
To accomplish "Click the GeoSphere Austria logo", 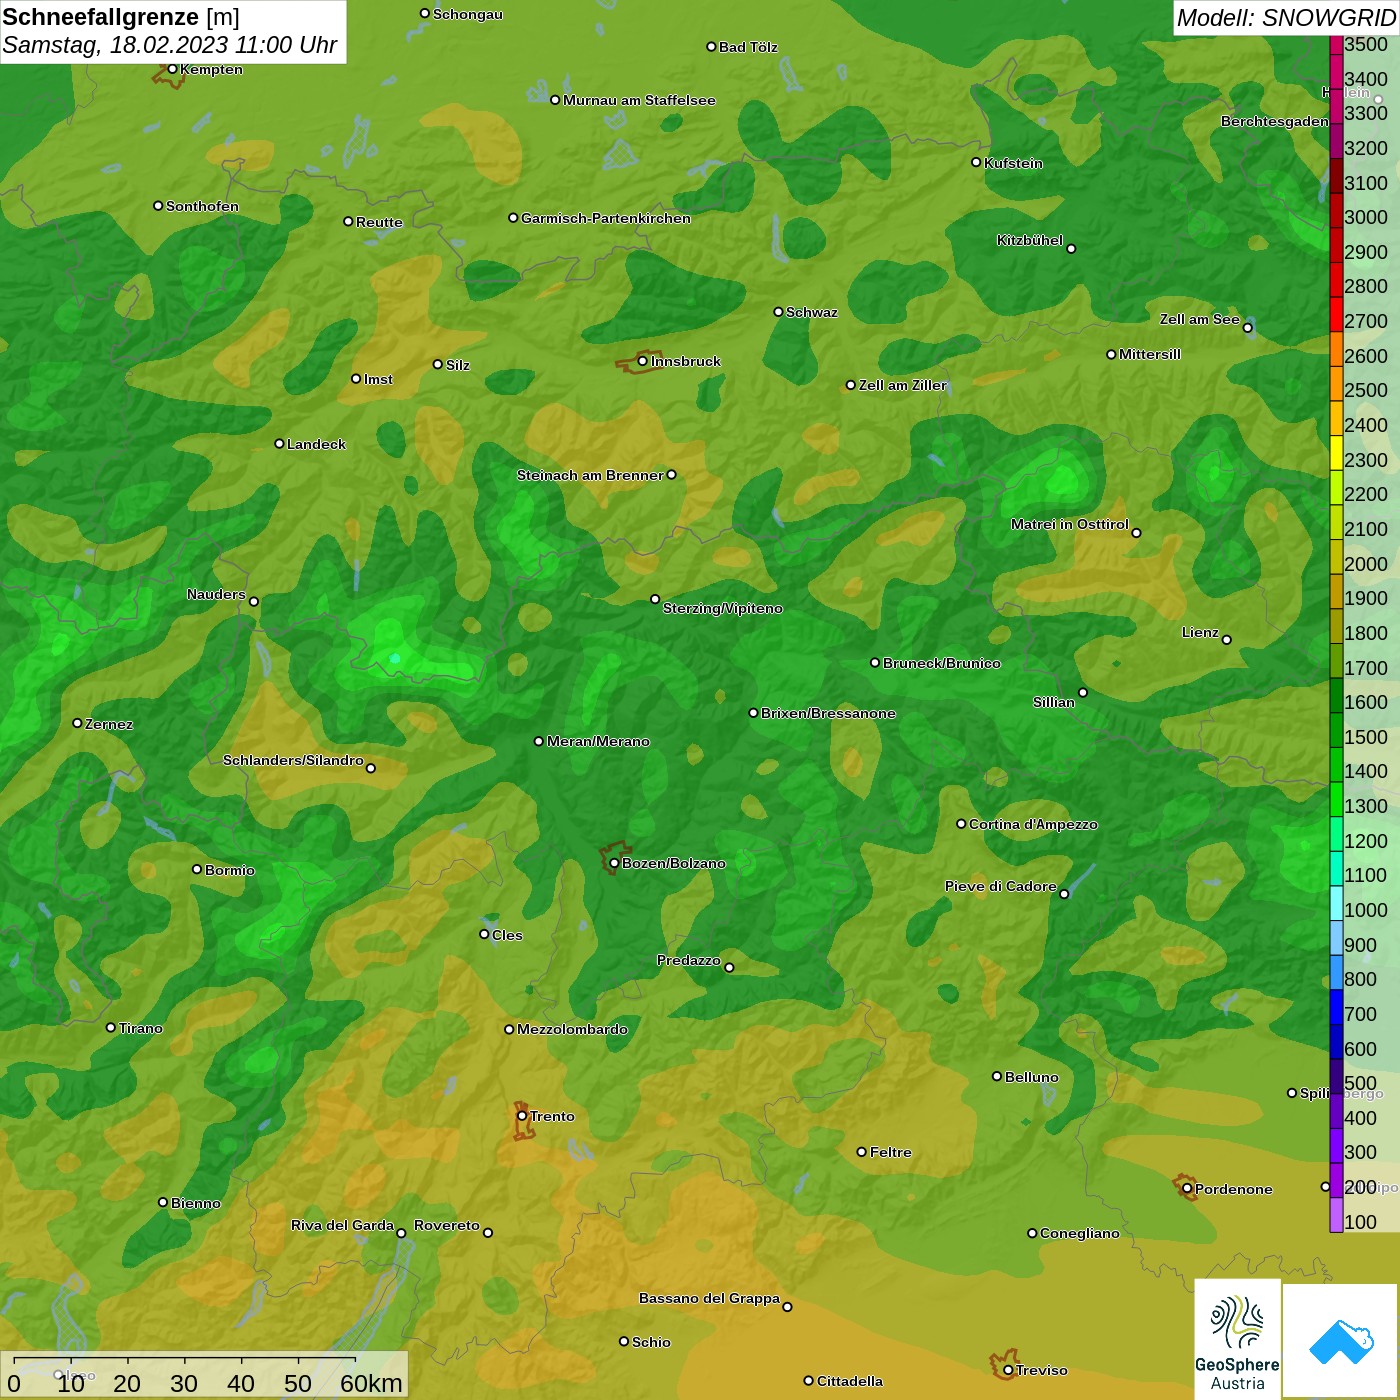I will [x=1237, y=1339].
